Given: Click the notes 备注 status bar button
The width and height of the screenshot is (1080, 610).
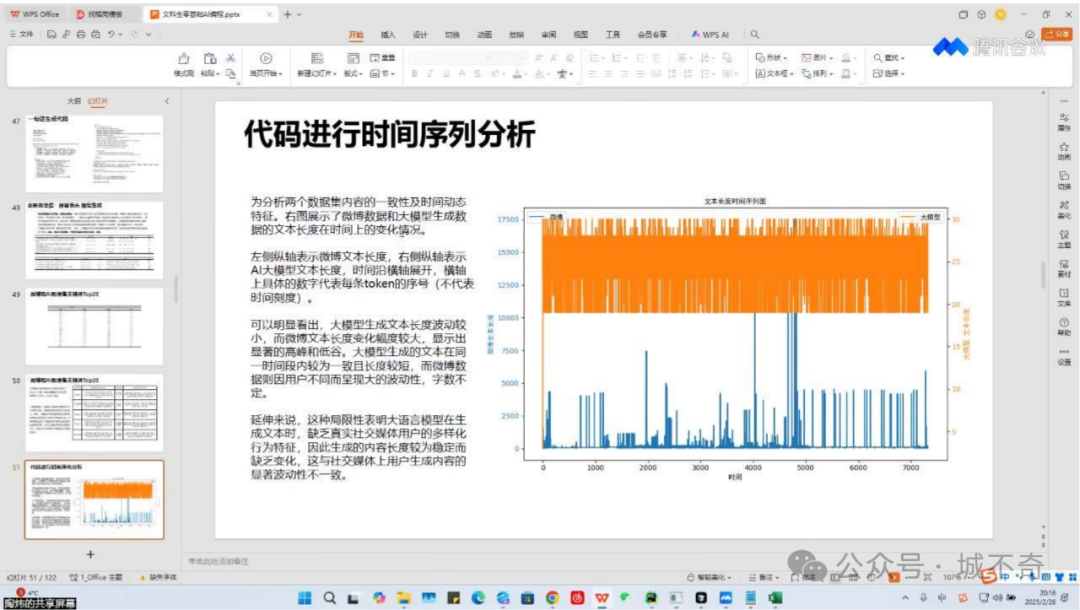Looking at the screenshot, I should (764, 577).
